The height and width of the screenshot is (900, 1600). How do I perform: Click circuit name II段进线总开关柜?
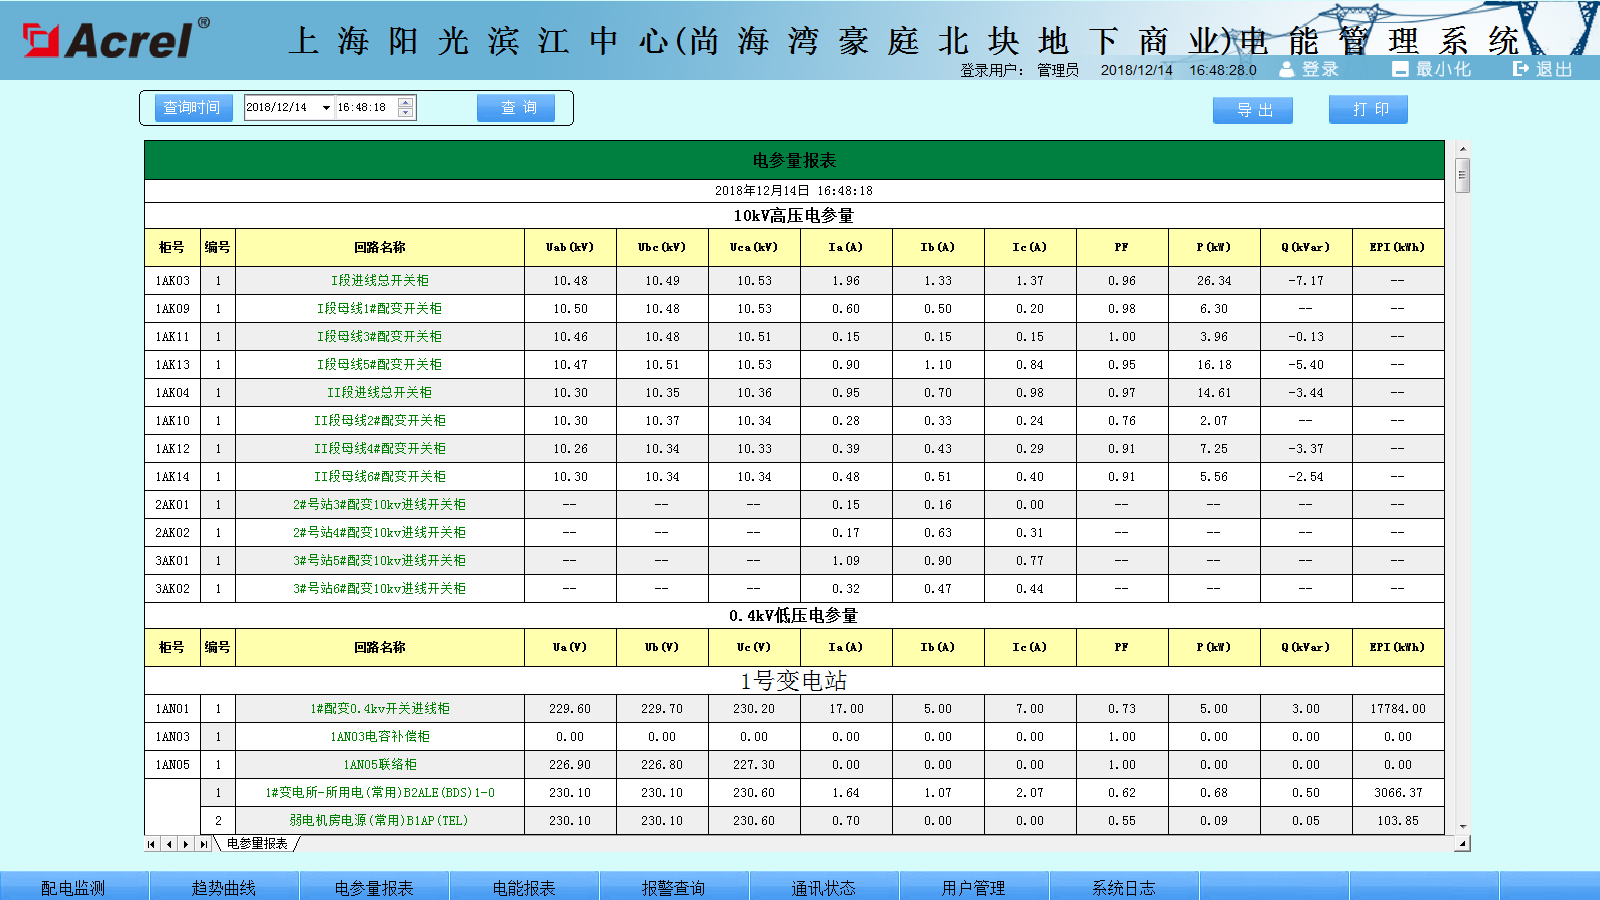tap(380, 393)
